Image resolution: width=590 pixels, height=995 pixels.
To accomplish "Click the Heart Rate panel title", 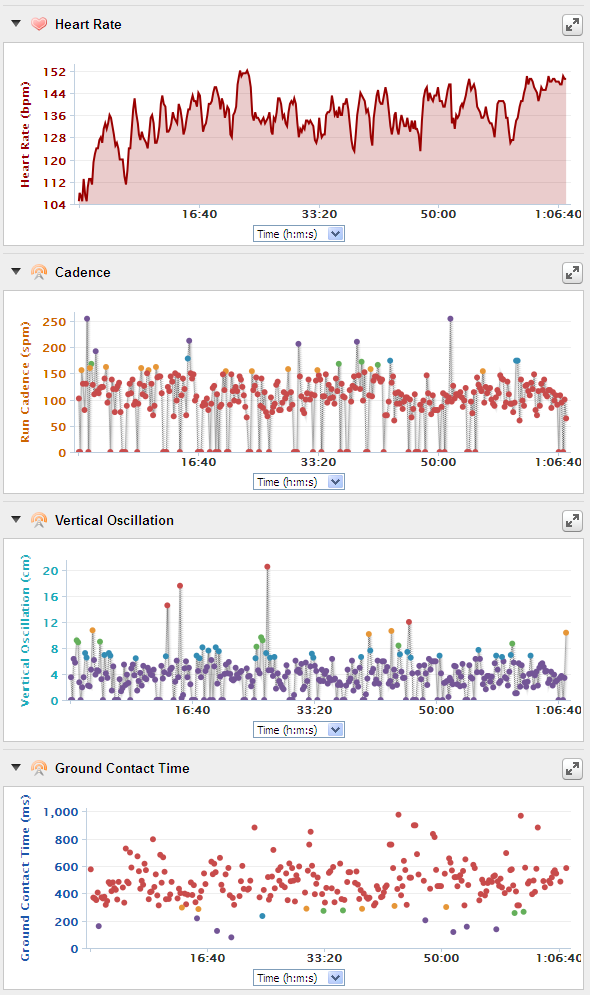I will [x=88, y=24].
